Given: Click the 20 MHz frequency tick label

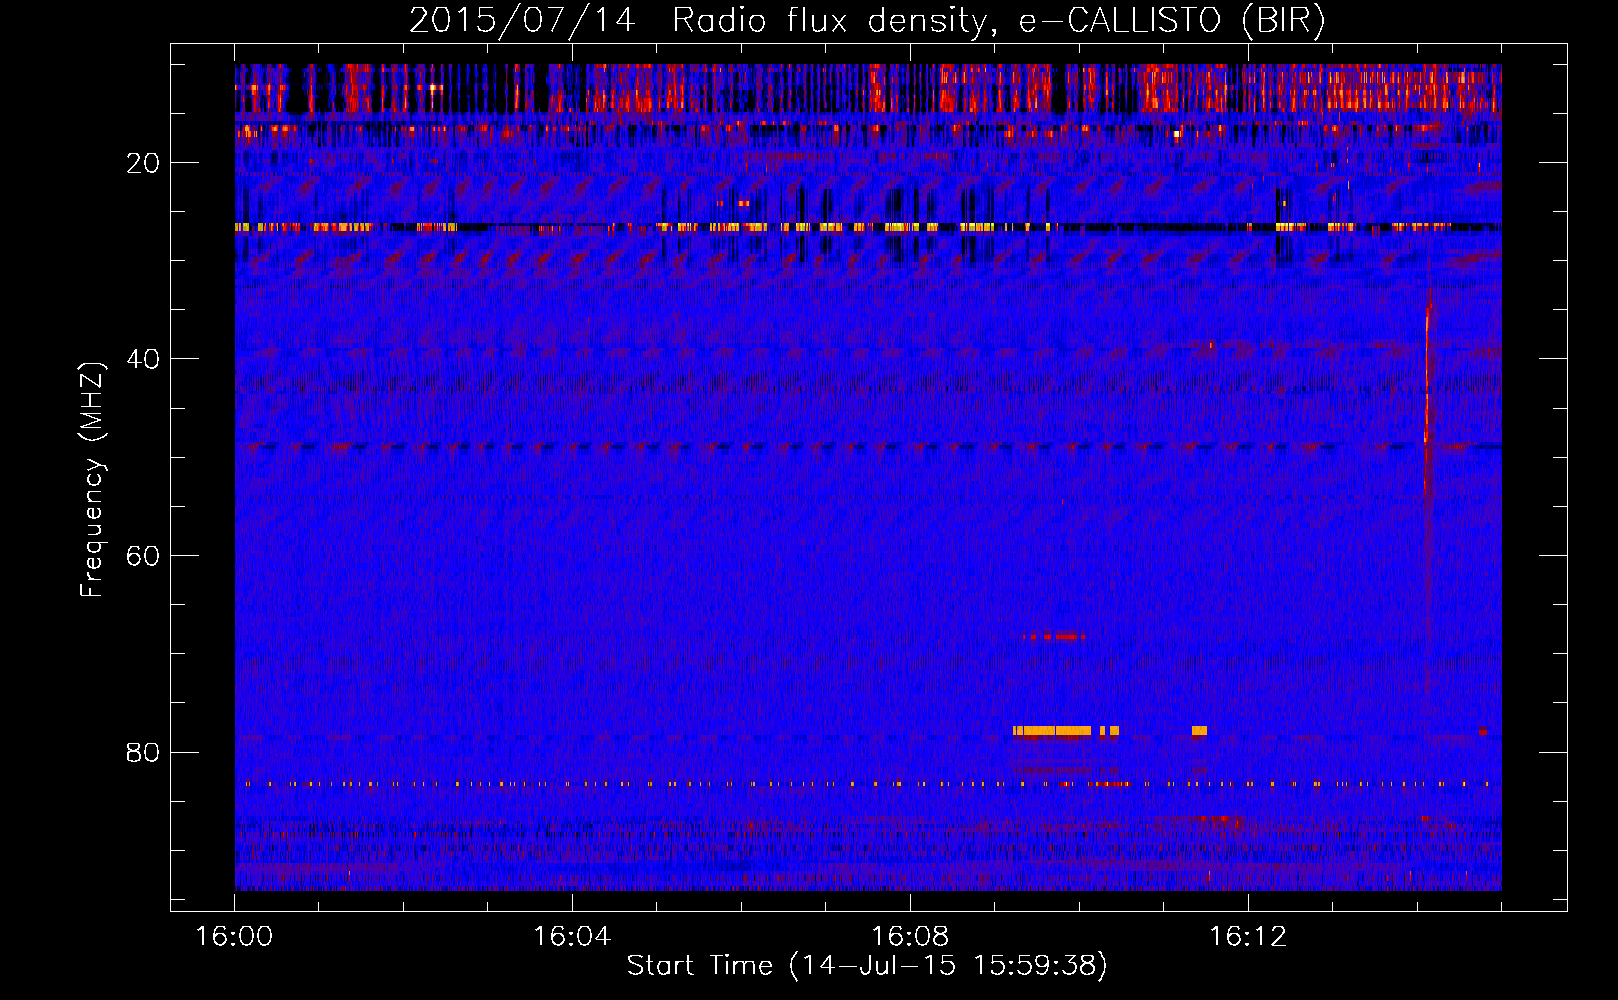Looking at the screenshot, I should (143, 163).
